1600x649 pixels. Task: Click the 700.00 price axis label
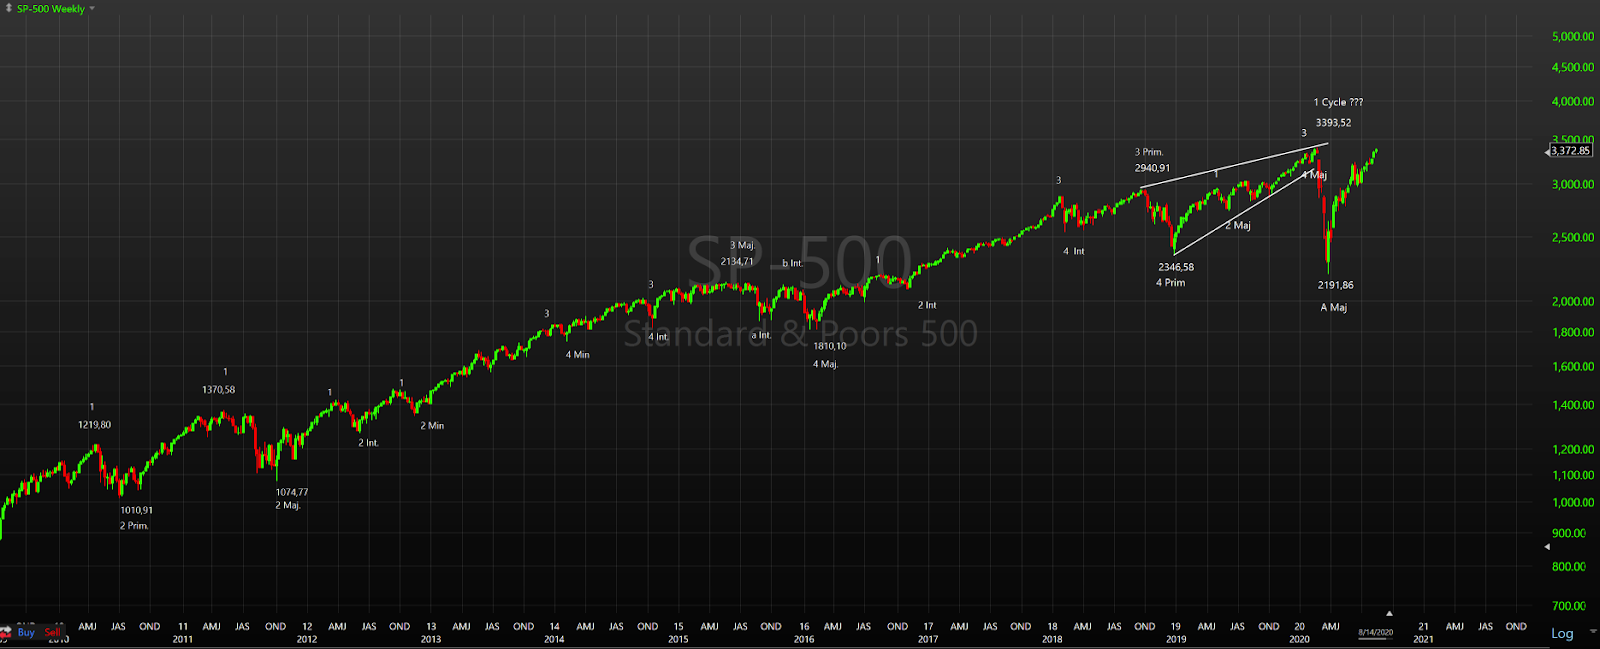(x=1569, y=606)
